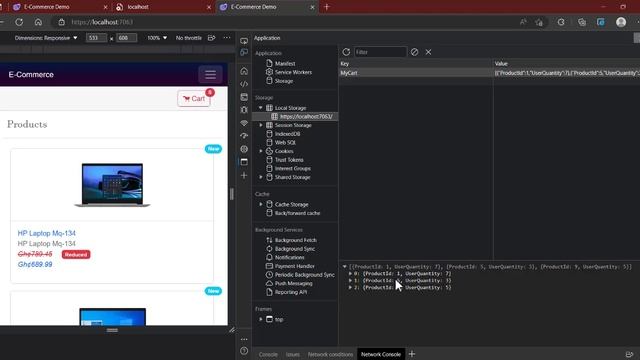Open the Network wifi icon tool
The image size is (640, 360).
[244, 123]
